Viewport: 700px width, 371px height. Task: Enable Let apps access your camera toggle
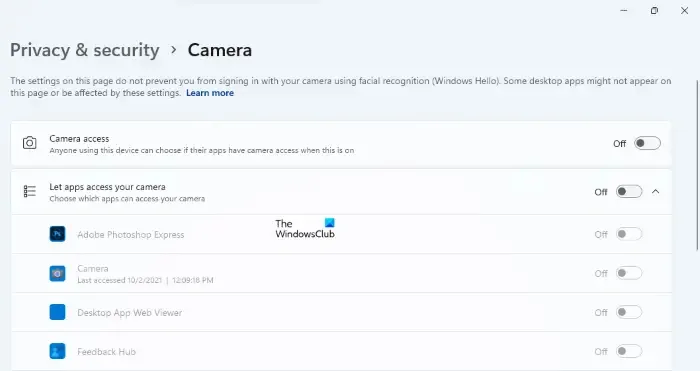click(x=629, y=192)
